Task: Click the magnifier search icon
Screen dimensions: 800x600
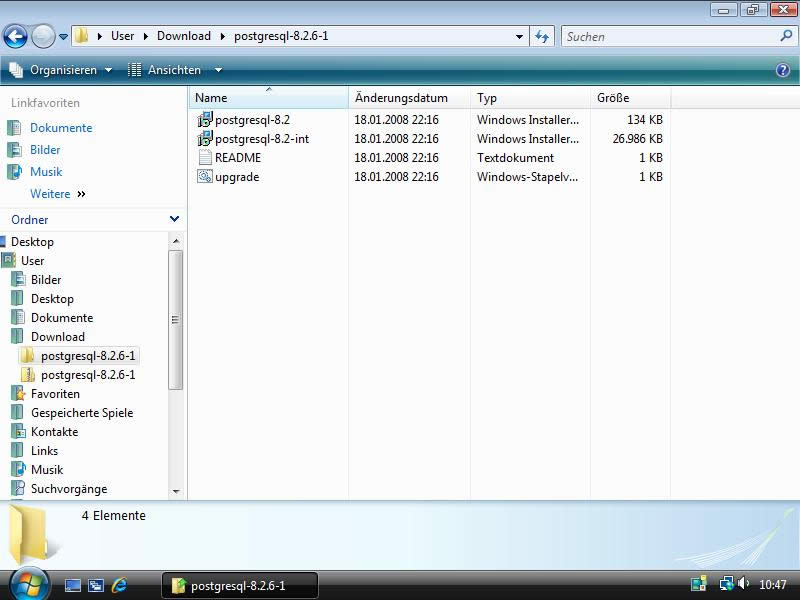Action: click(786, 36)
